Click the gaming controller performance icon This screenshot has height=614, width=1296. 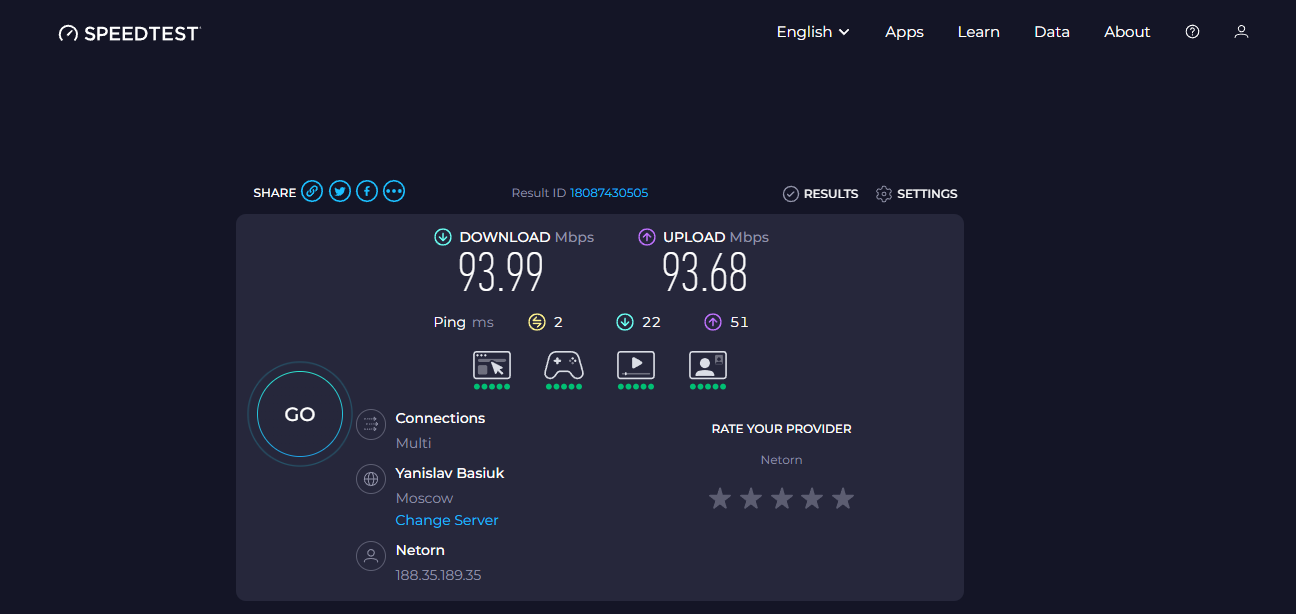[x=564, y=366]
